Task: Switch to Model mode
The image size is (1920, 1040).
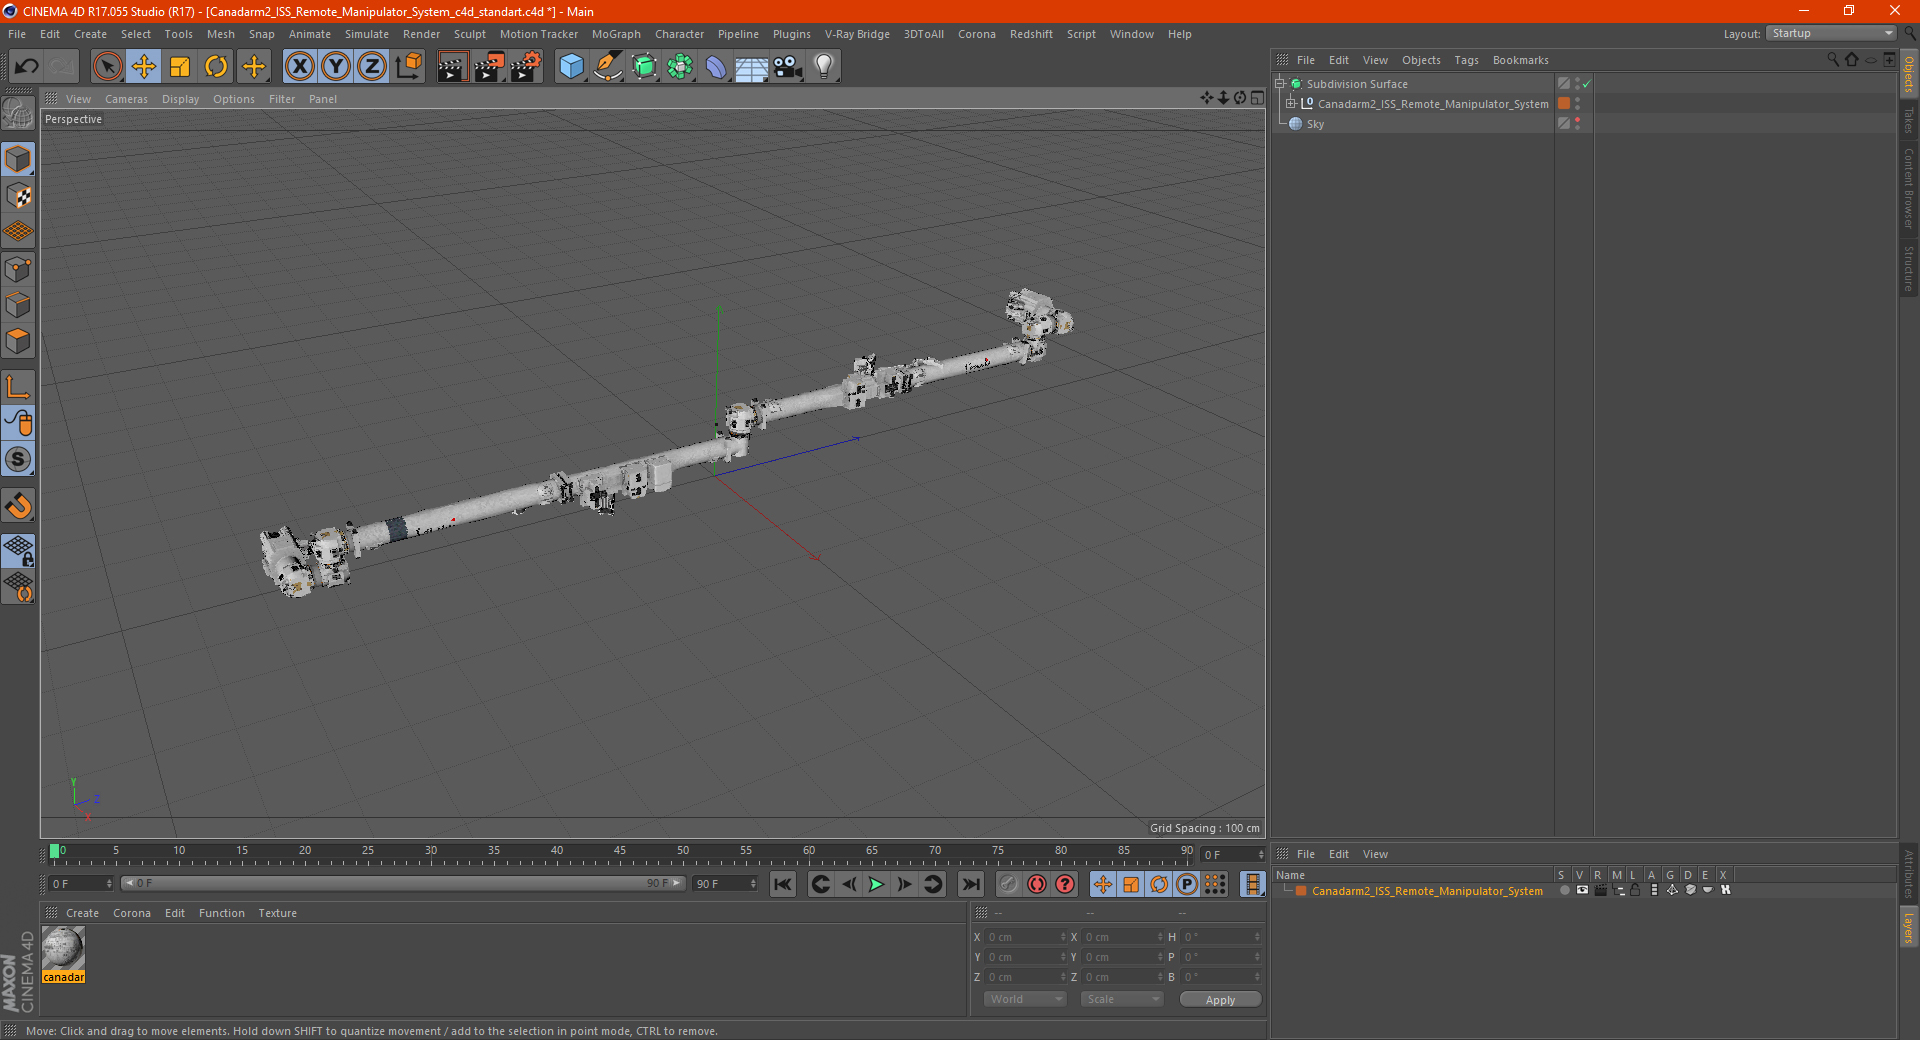Action: tap(18, 159)
